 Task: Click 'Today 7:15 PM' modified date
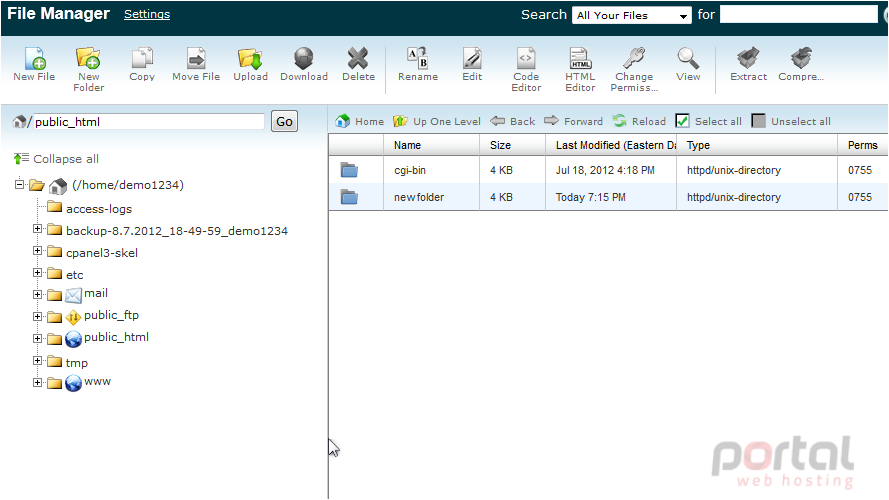[x=591, y=197]
